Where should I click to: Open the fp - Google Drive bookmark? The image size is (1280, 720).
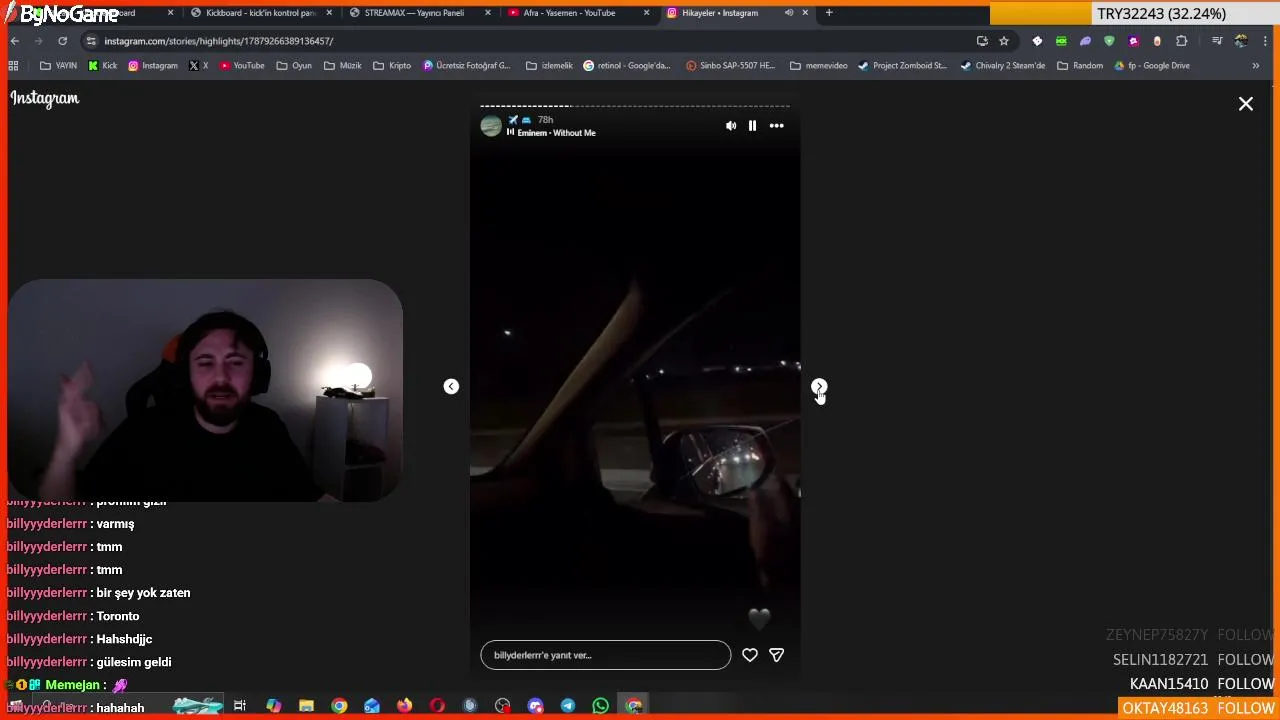point(1152,66)
